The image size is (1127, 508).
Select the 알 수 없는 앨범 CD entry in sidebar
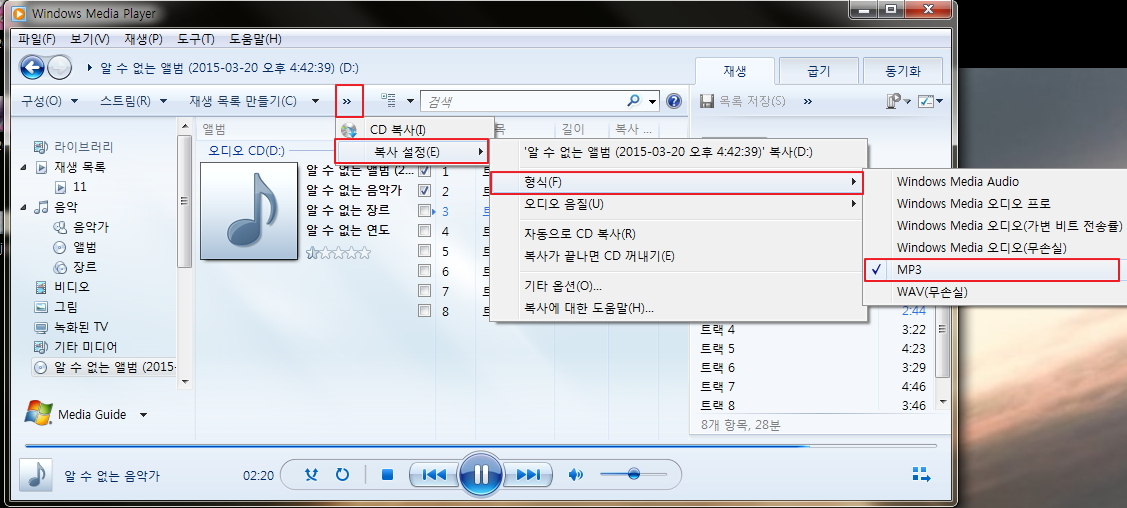point(105,367)
